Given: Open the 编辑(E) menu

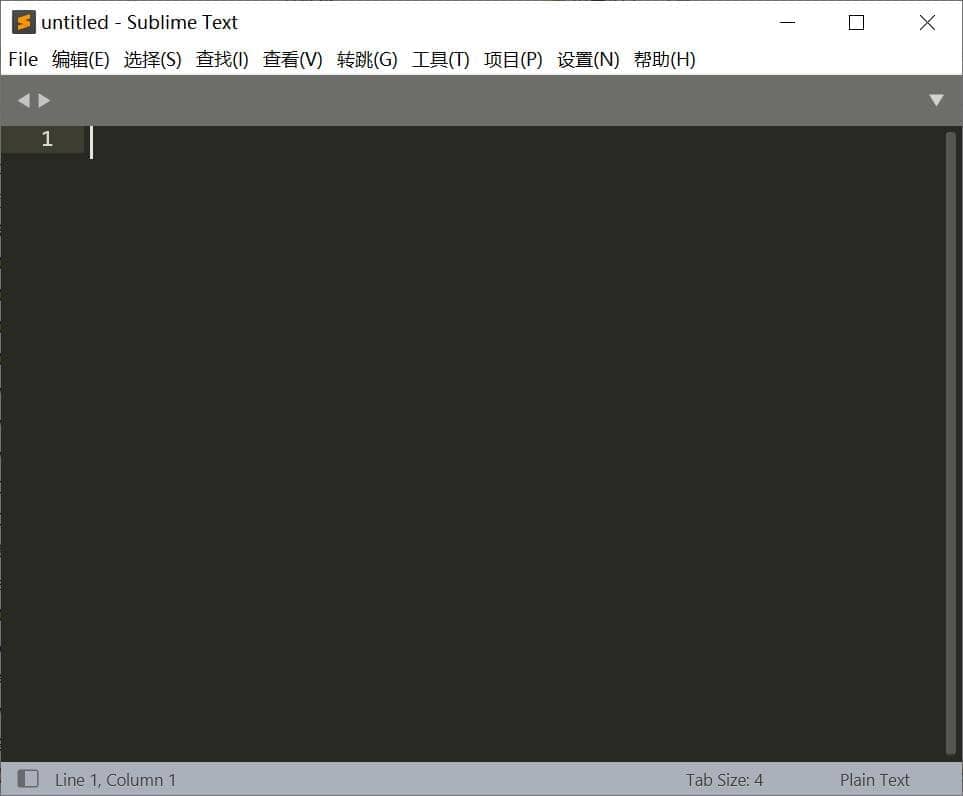Looking at the screenshot, I should click(x=80, y=59).
